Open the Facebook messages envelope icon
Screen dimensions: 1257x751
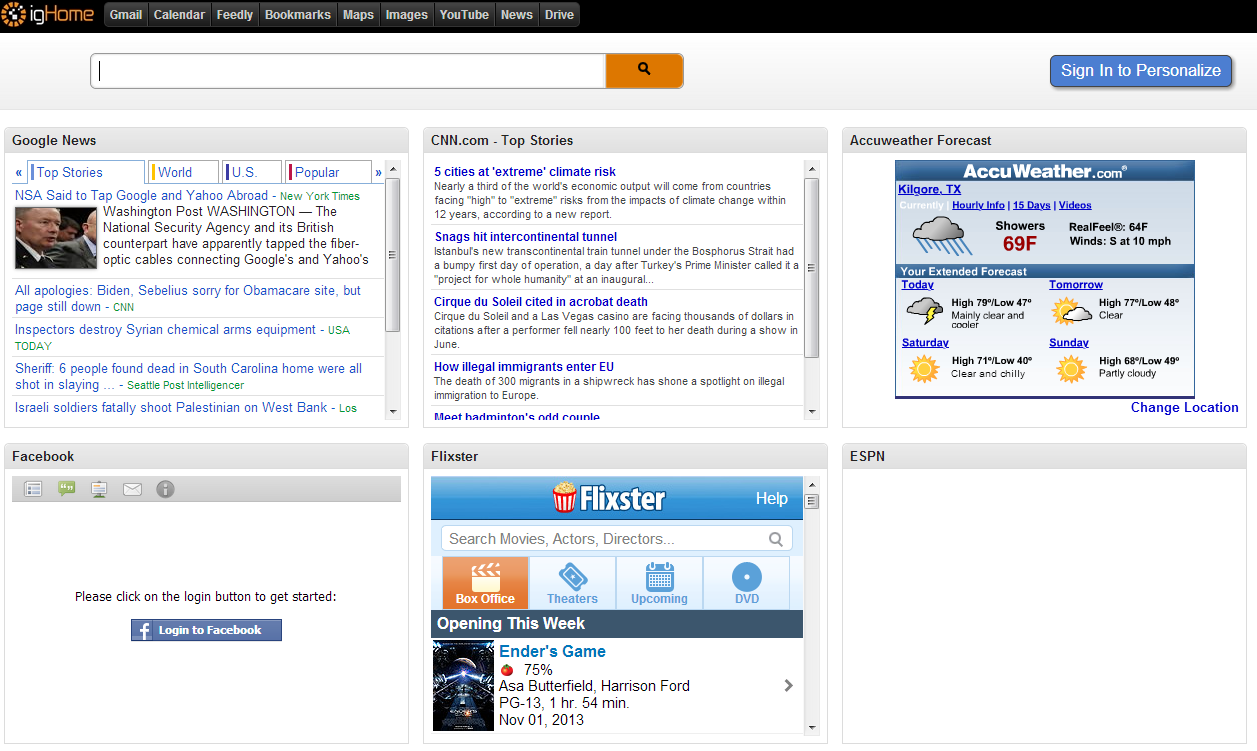[x=132, y=489]
